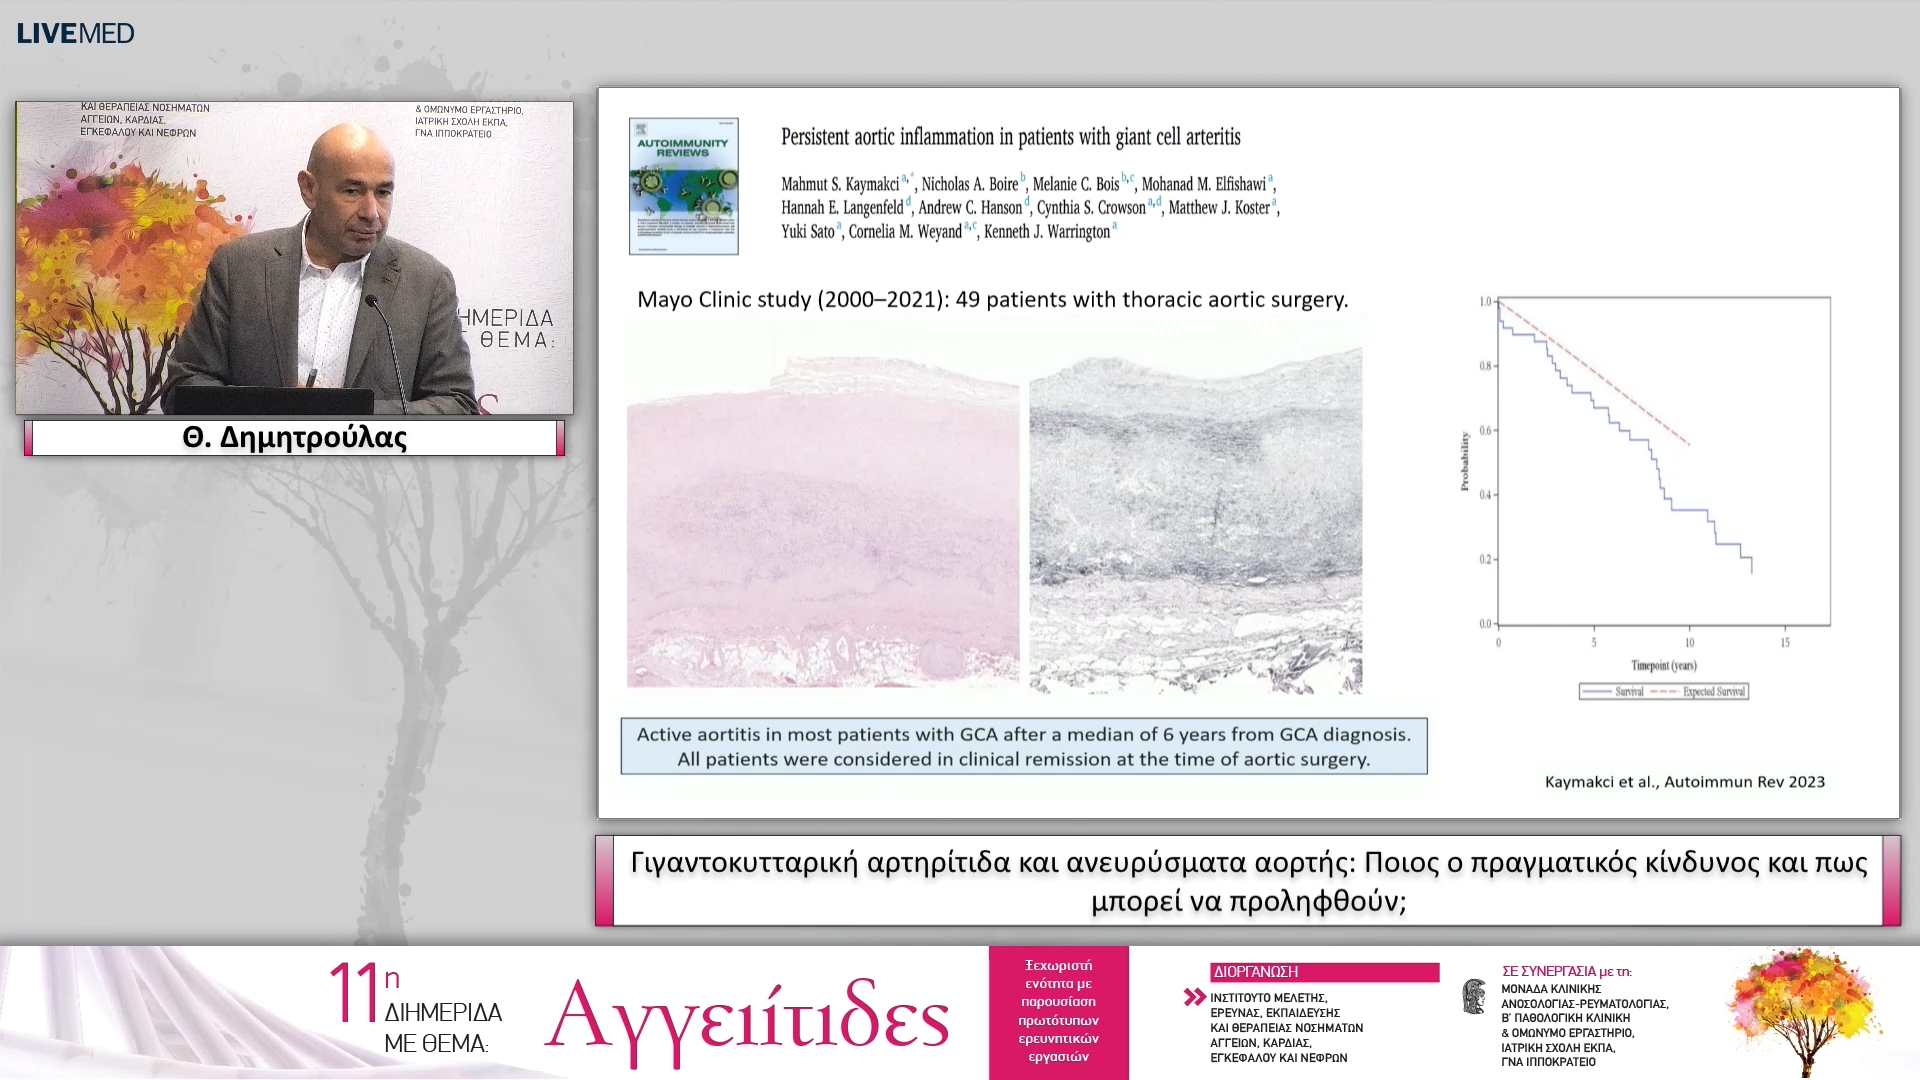Click the Autoimmunity Reviews journal cover

coord(683,186)
